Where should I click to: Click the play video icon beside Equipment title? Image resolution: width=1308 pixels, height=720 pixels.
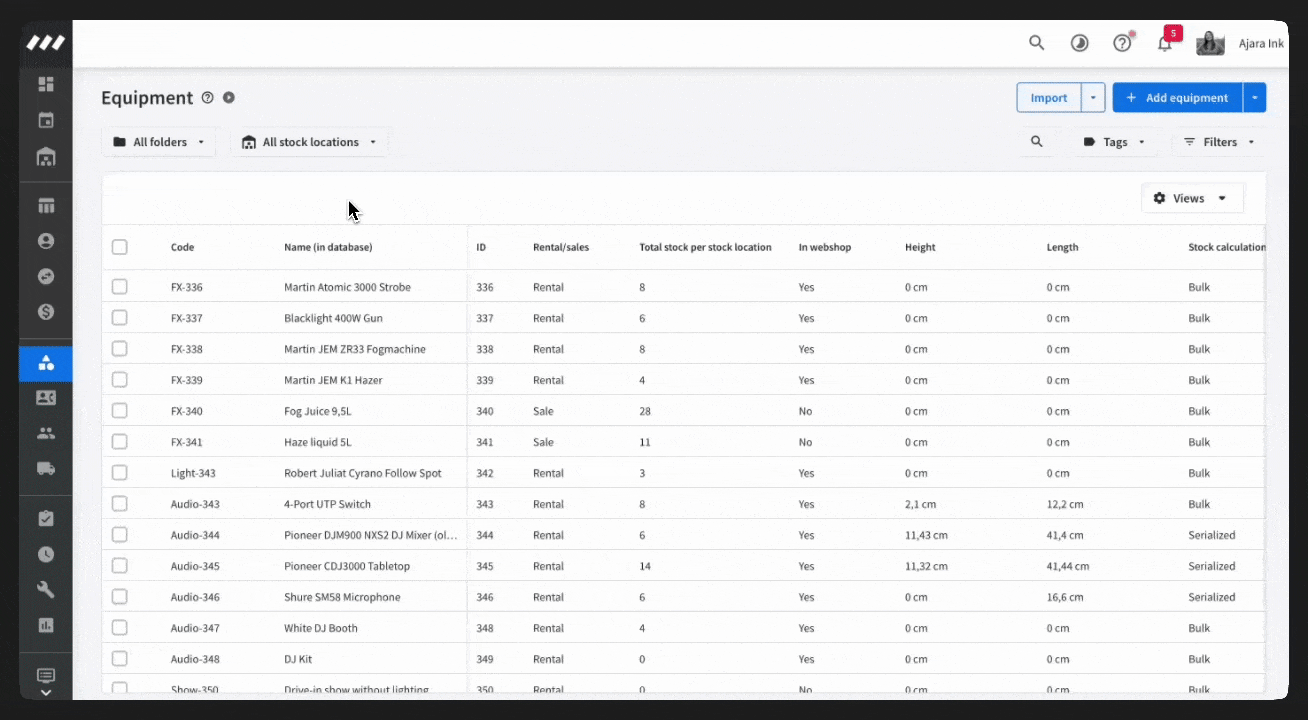point(229,98)
